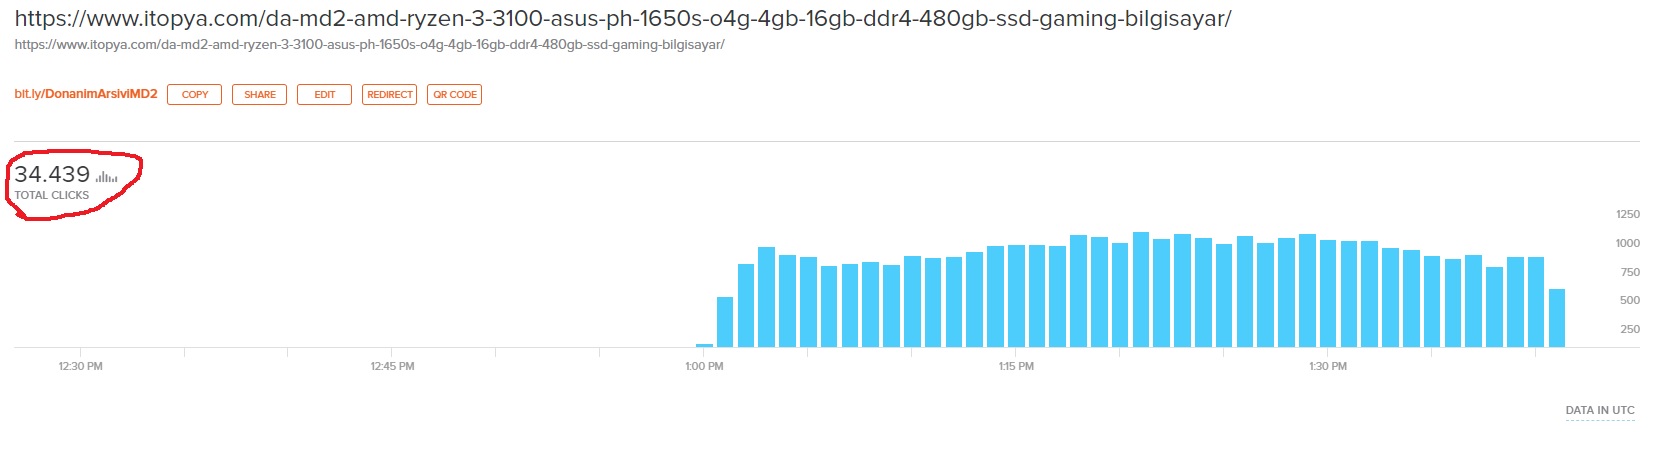This screenshot has height=452, width=1656.
Task: Click the 12:30 PM time axis label
Action: [80, 366]
